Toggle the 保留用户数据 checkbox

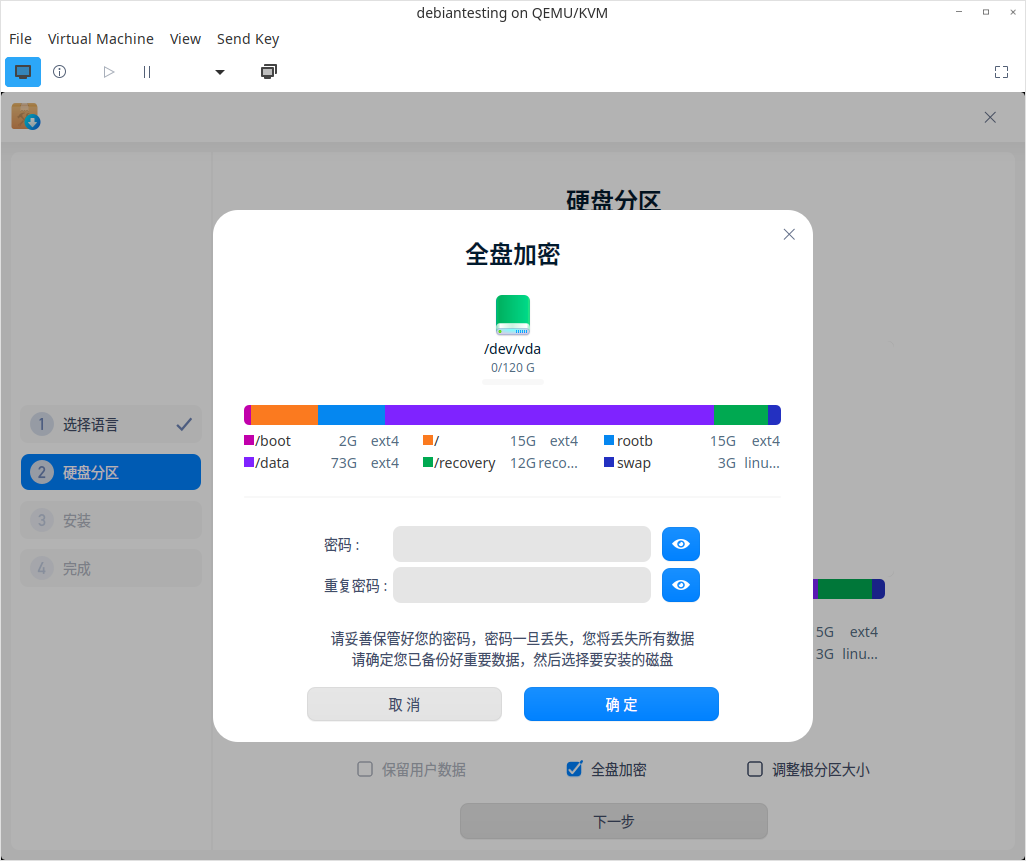click(364, 769)
